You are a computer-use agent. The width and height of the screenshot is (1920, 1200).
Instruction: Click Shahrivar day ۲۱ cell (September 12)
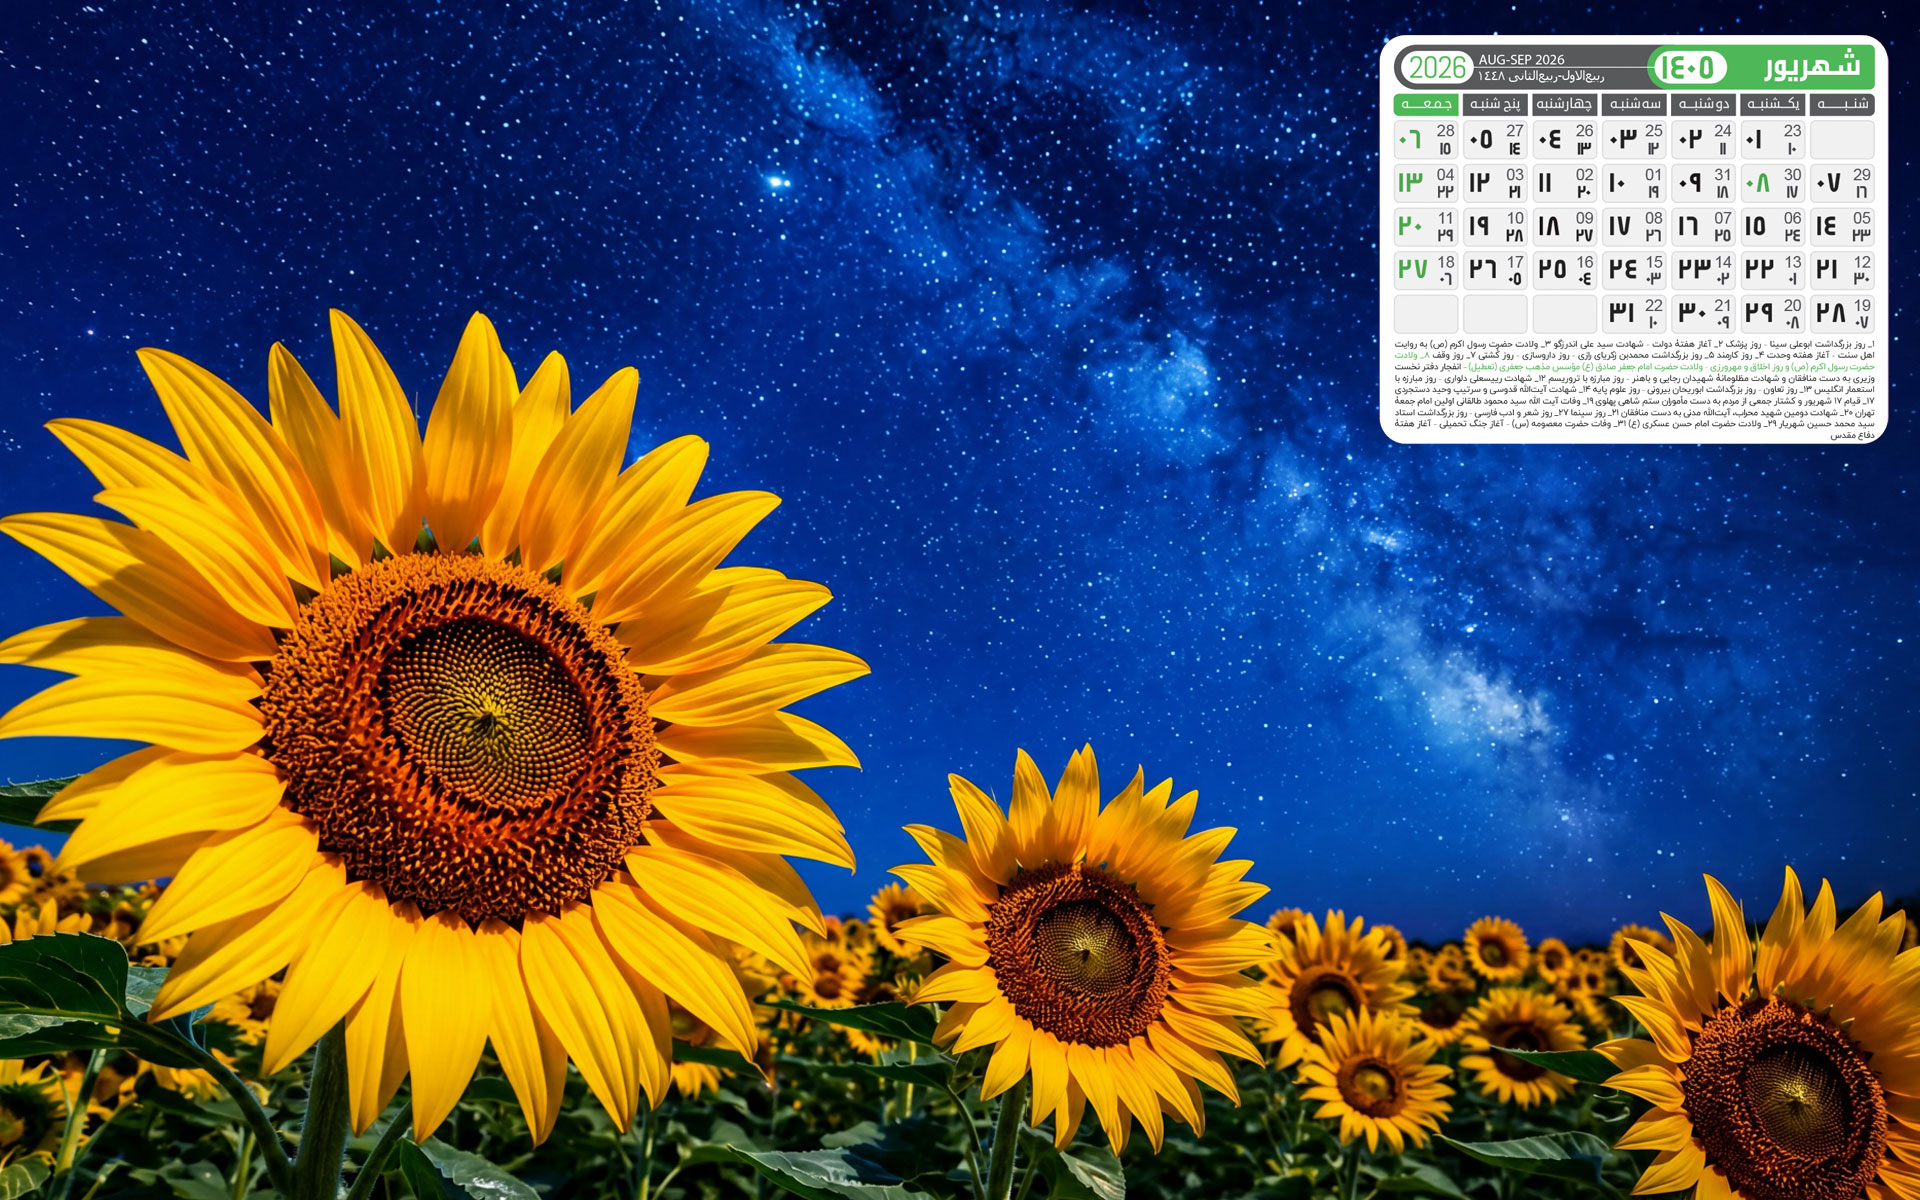(1842, 270)
